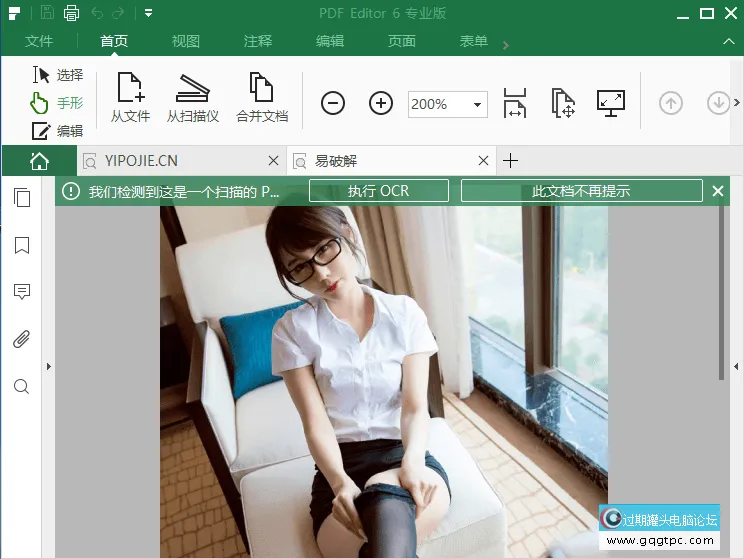Open a new tab with plus button
This screenshot has width=744, height=559.
pos(511,161)
